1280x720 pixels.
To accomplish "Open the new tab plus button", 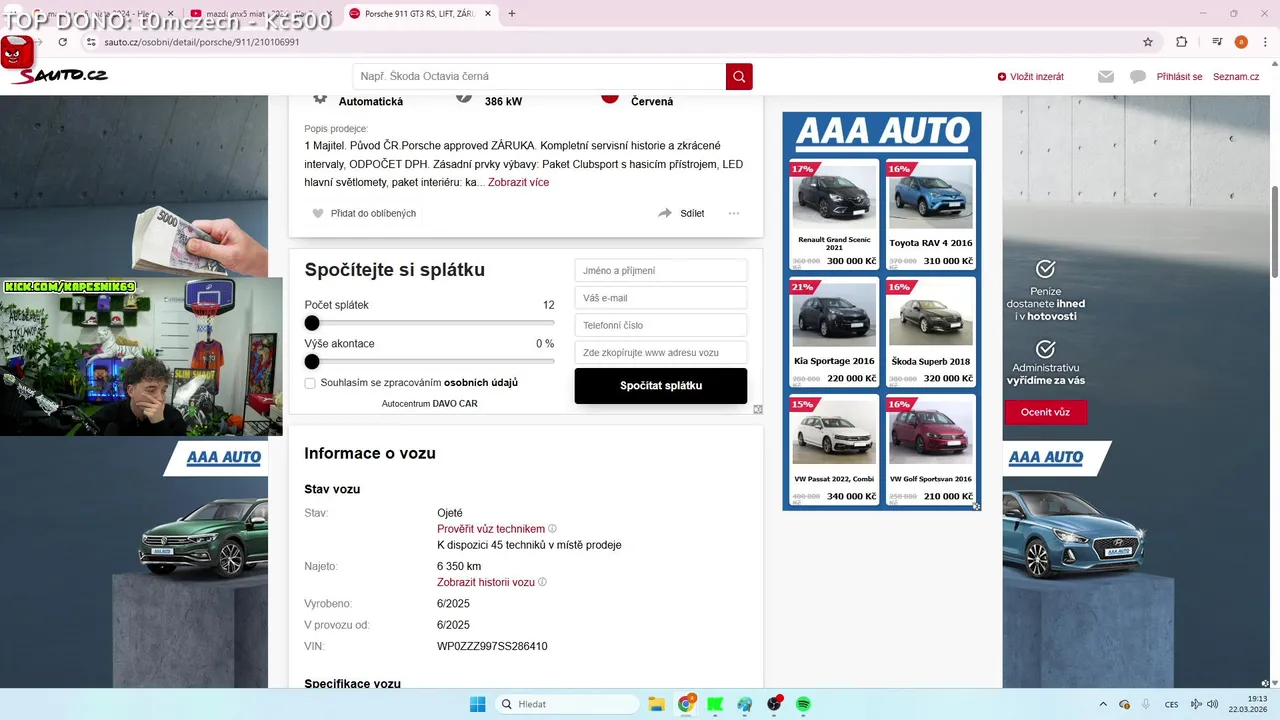I will (x=512, y=14).
